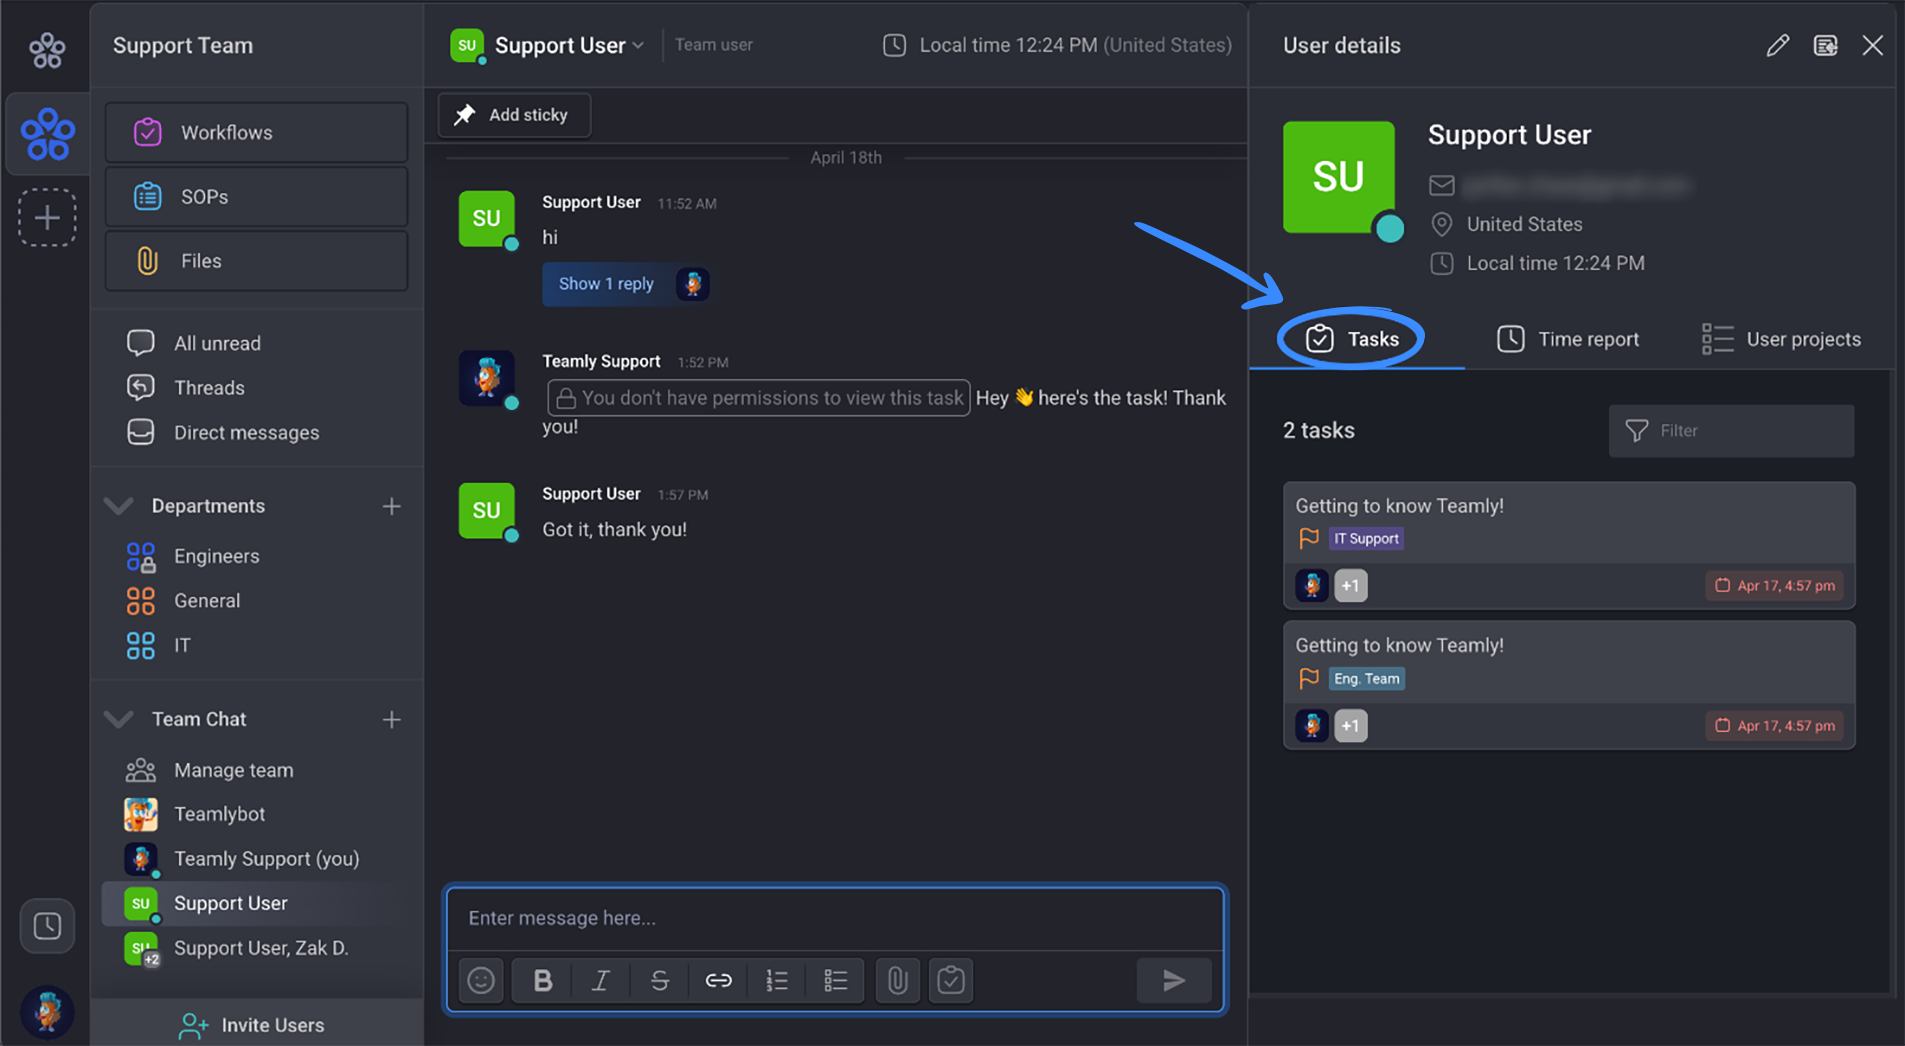Switch to User projects tab
The height and width of the screenshot is (1046, 1905).
click(1781, 339)
